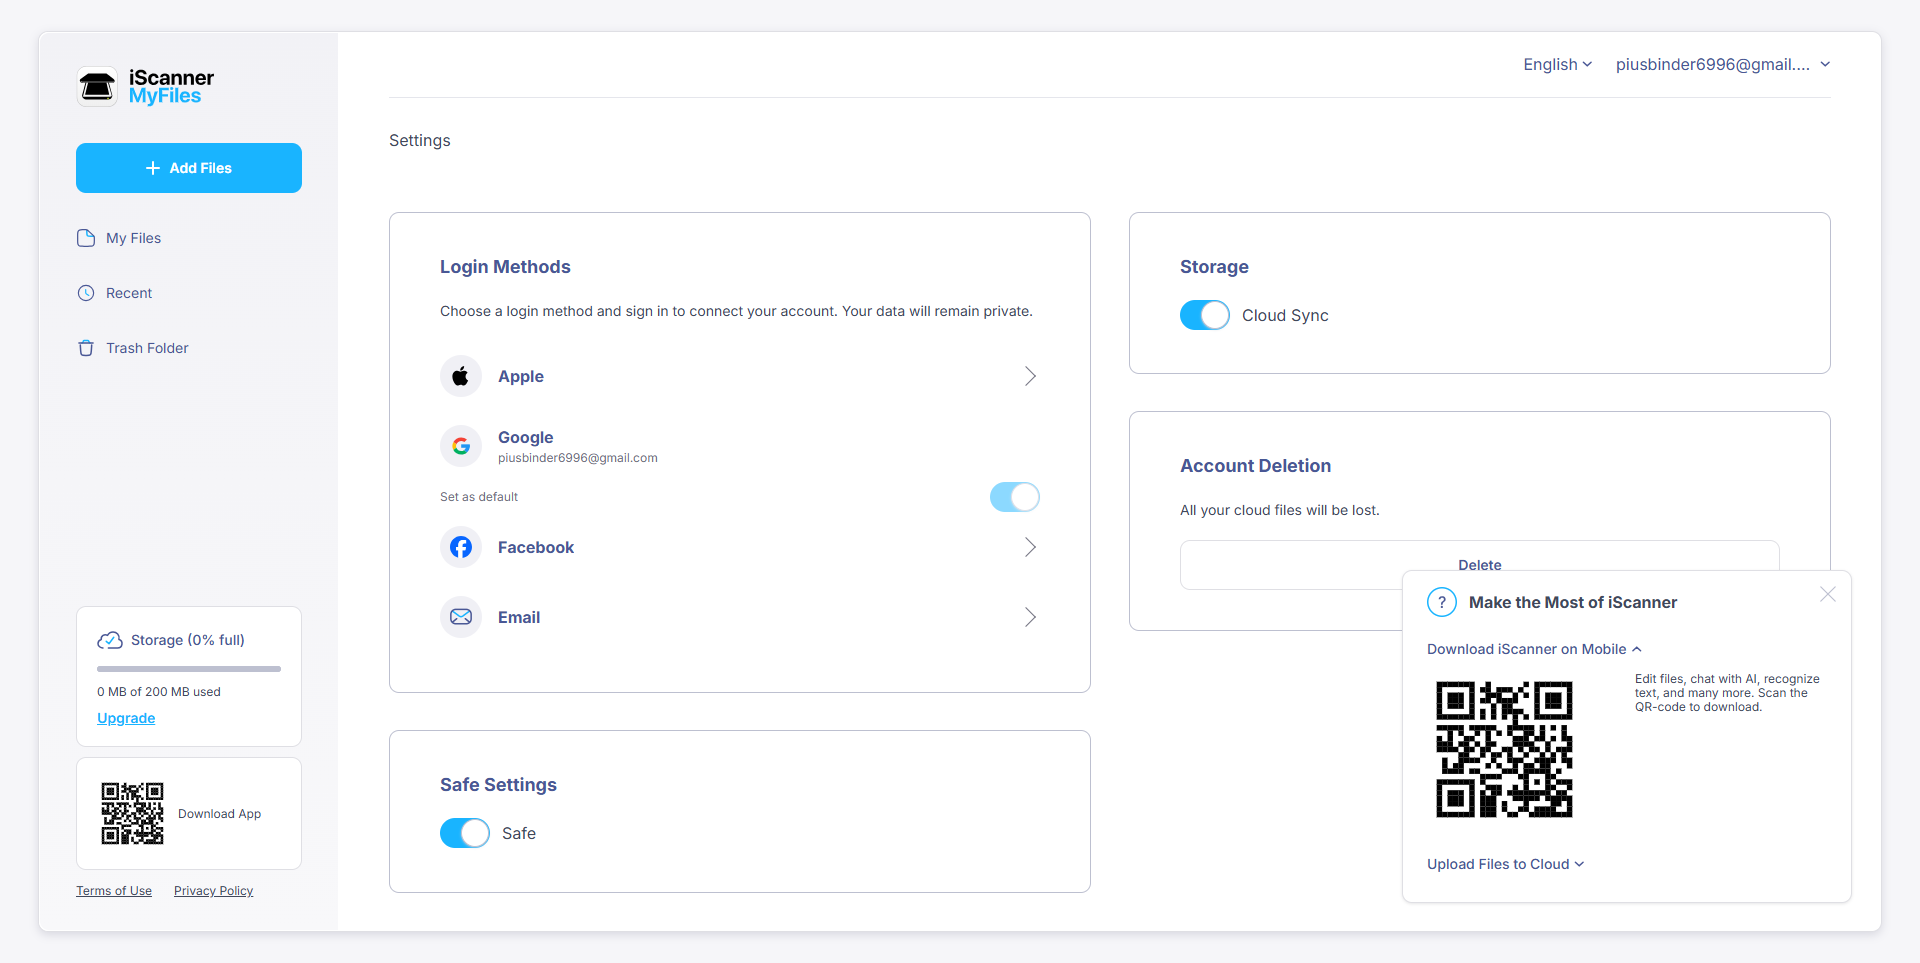This screenshot has height=963, width=1920.
Task: Toggle the Set as default switch
Action: (x=1014, y=497)
